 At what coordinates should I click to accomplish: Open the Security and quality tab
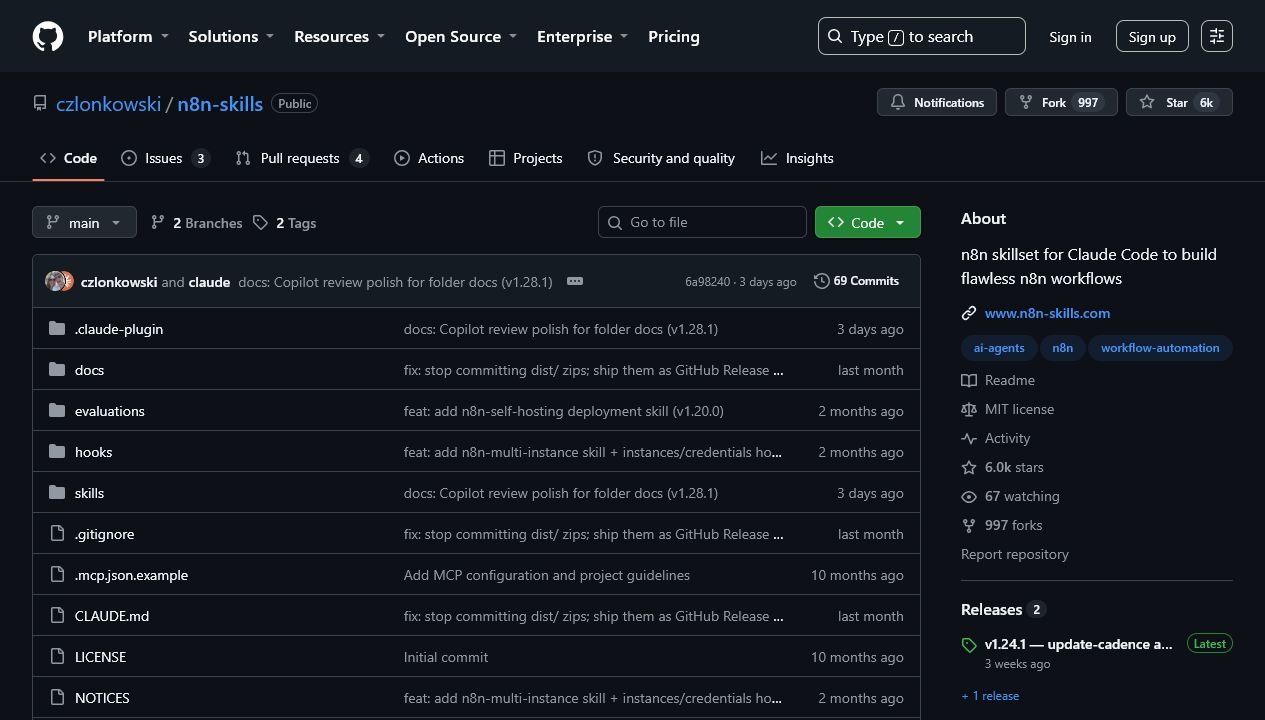coord(661,158)
